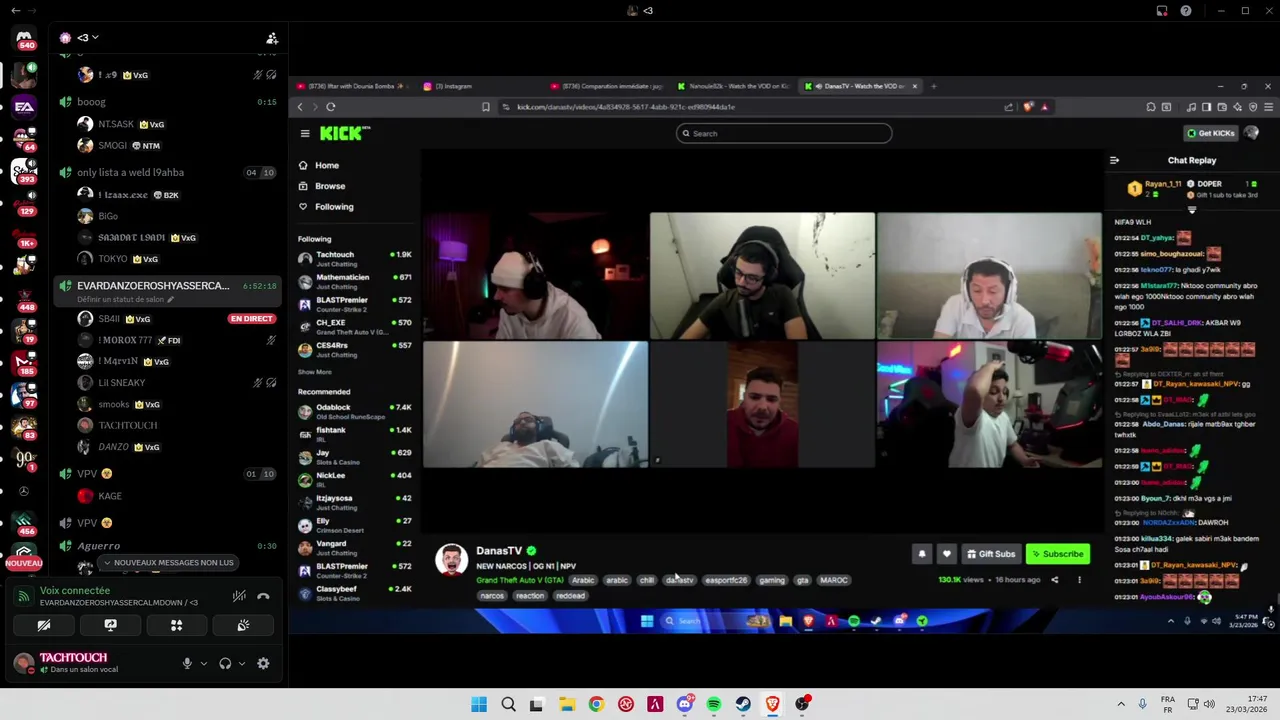Select the 'MAROC' tag
Viewport: 1280px width, 720px height.
coord(833,580)
